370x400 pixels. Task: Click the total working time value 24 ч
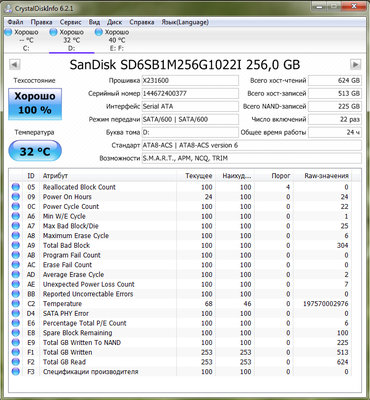click(x=335, y=132)
